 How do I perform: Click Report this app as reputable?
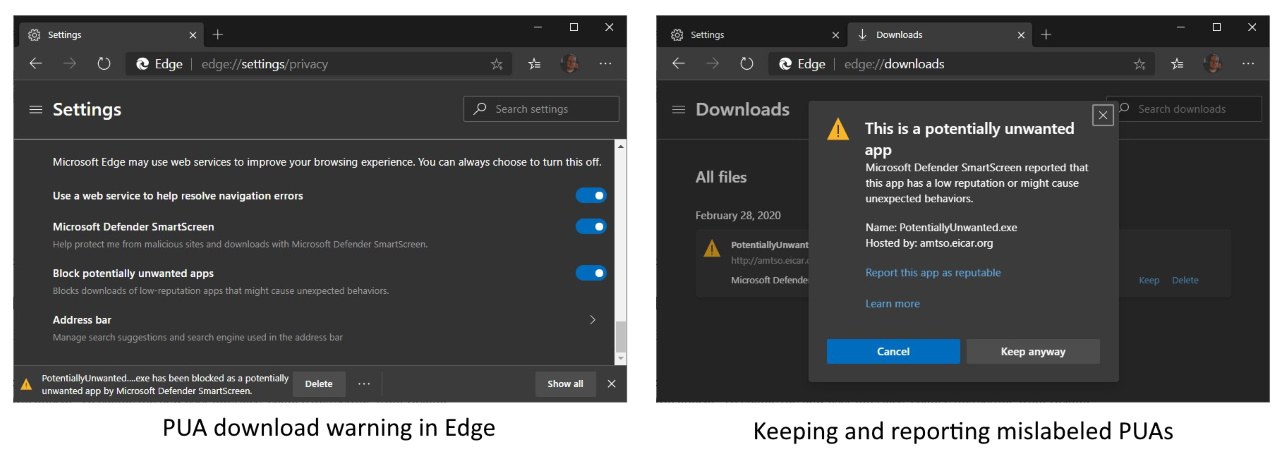tap(933, 273)
